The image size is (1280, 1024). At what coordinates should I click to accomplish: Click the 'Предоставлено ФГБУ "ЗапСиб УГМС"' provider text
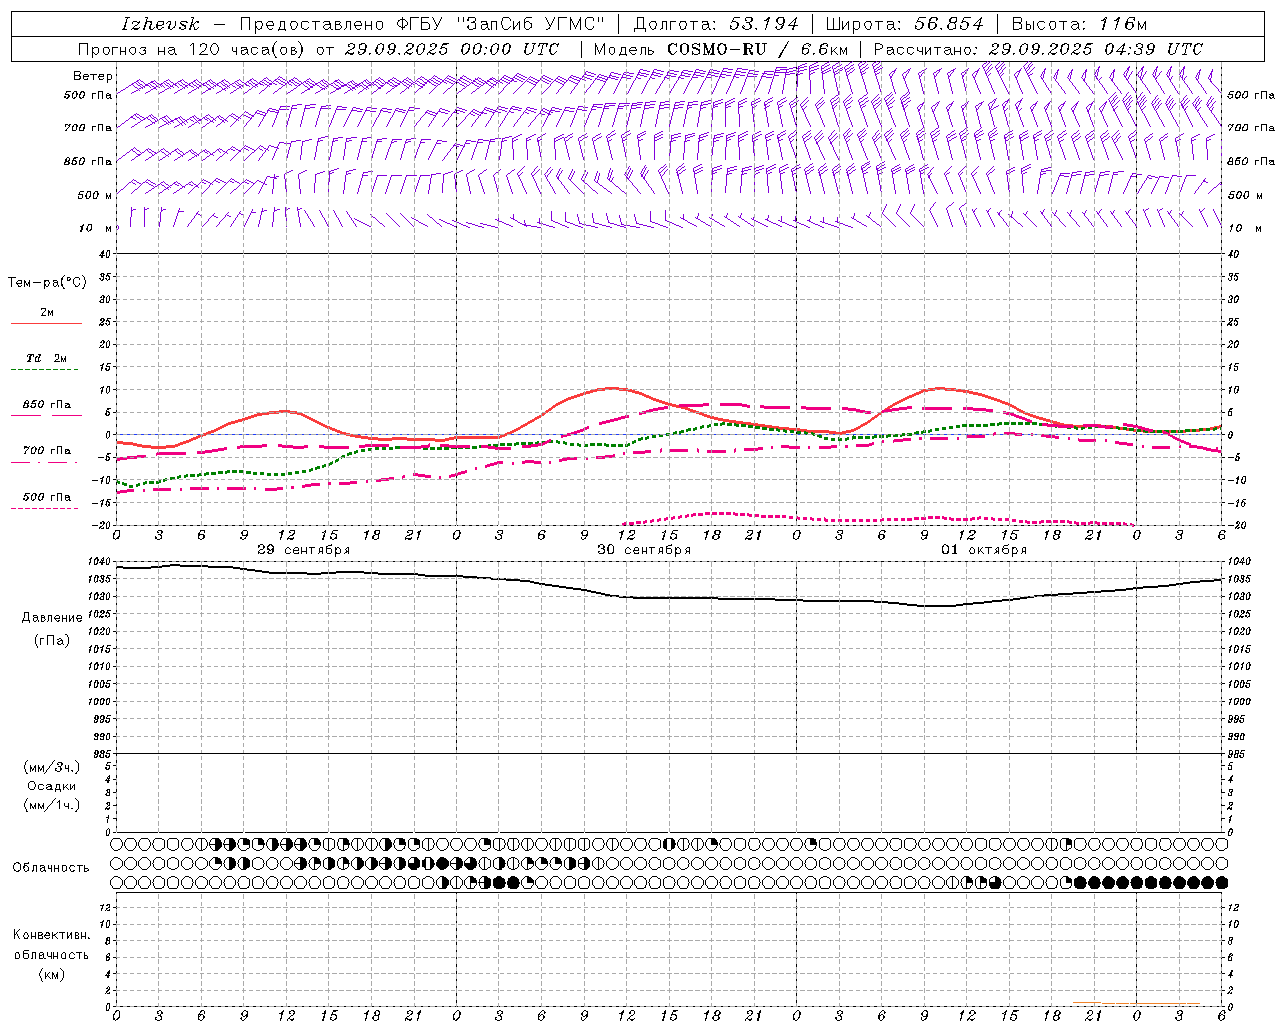pyautogui.click(x=422, y=24)
